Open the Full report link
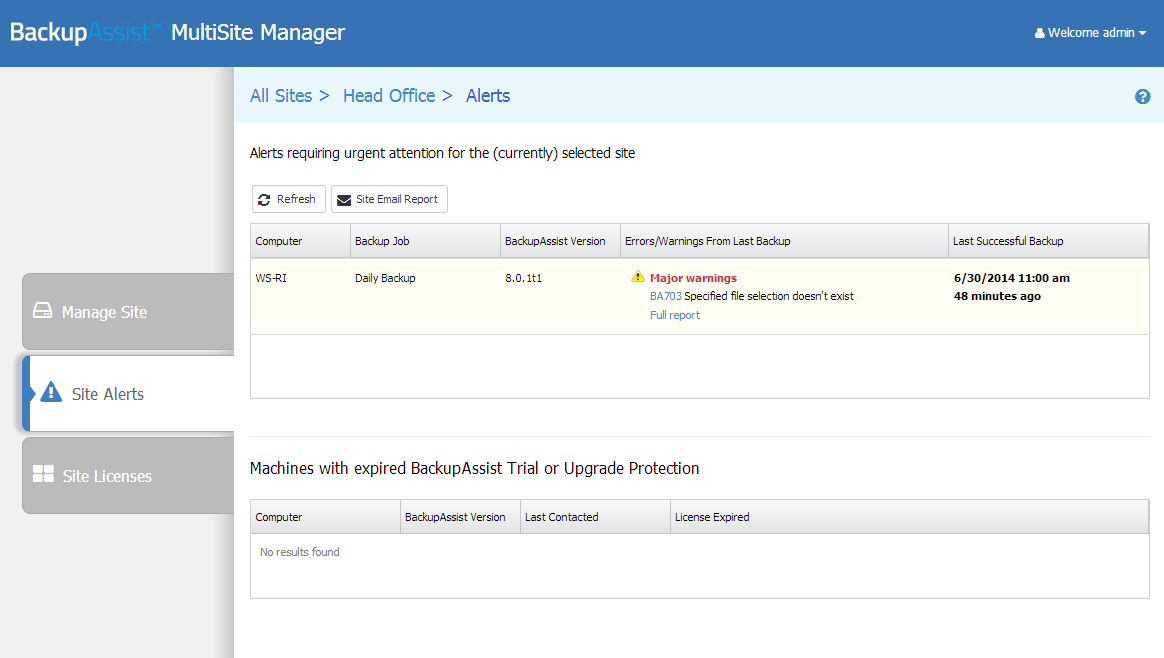 pyautogui.click(x=675, y=315)
